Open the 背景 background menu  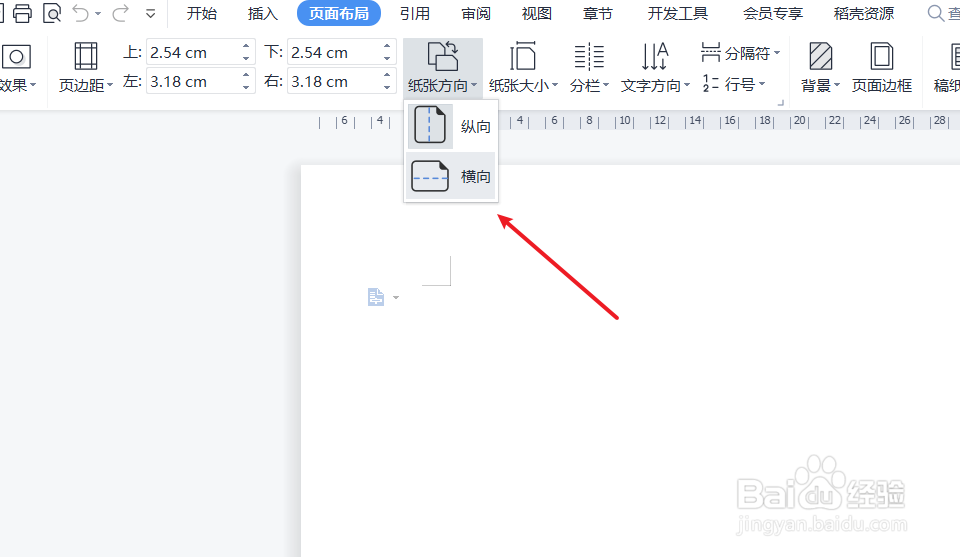pos(820,68)
